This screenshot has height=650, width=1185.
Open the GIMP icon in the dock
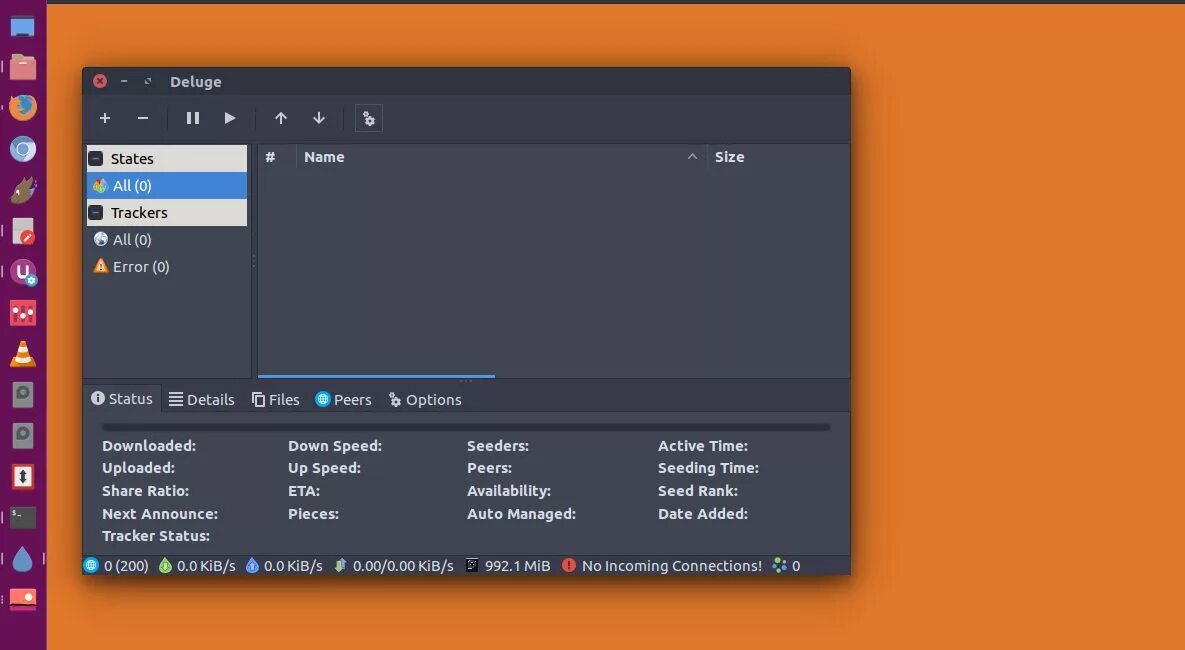coord(23,190)
